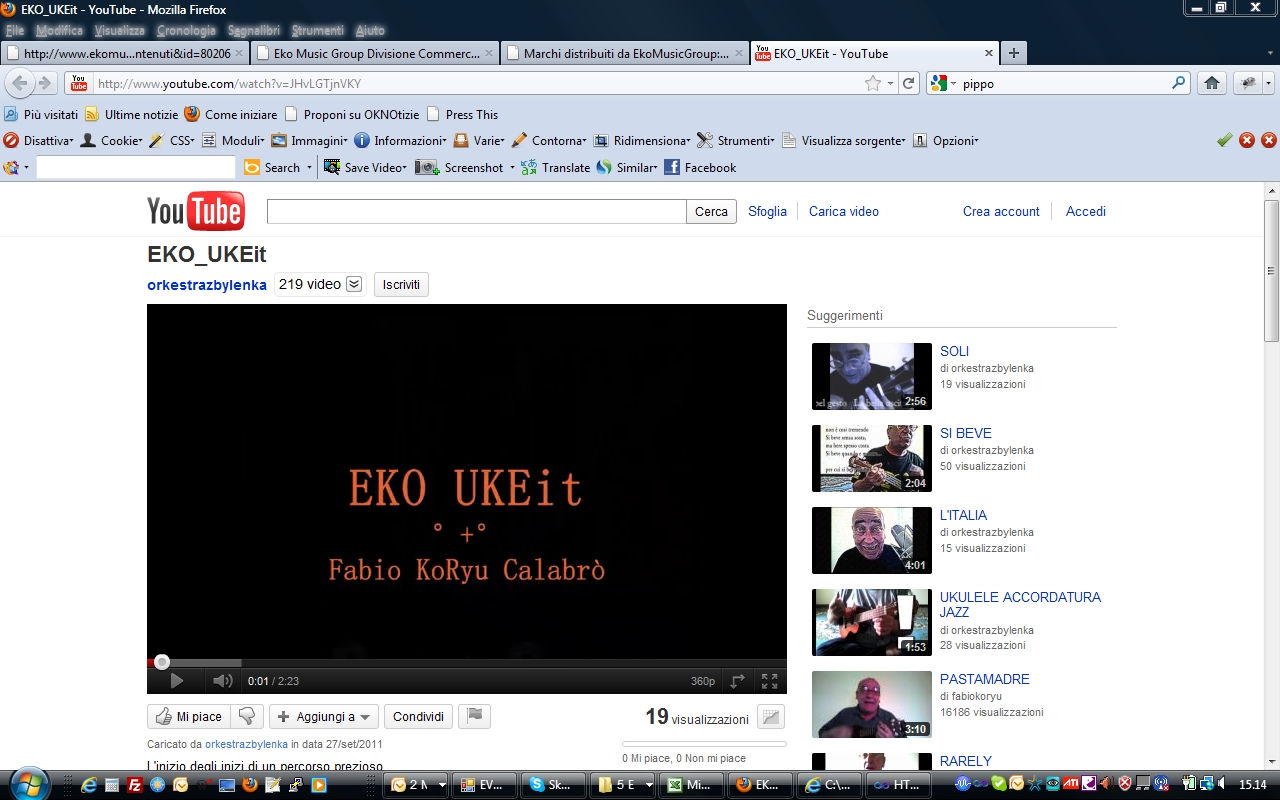
Task: Open the PASTAMADRE suggested video link
Action: (984, 679)
